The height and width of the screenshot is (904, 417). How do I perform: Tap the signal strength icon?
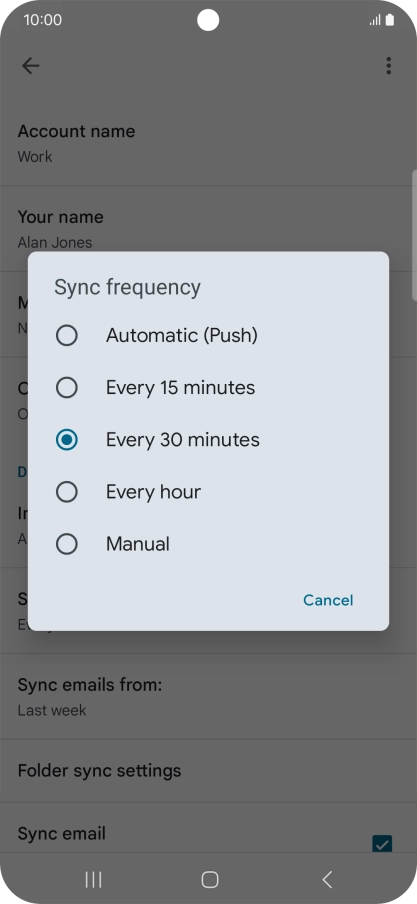(x=375, y=21)
